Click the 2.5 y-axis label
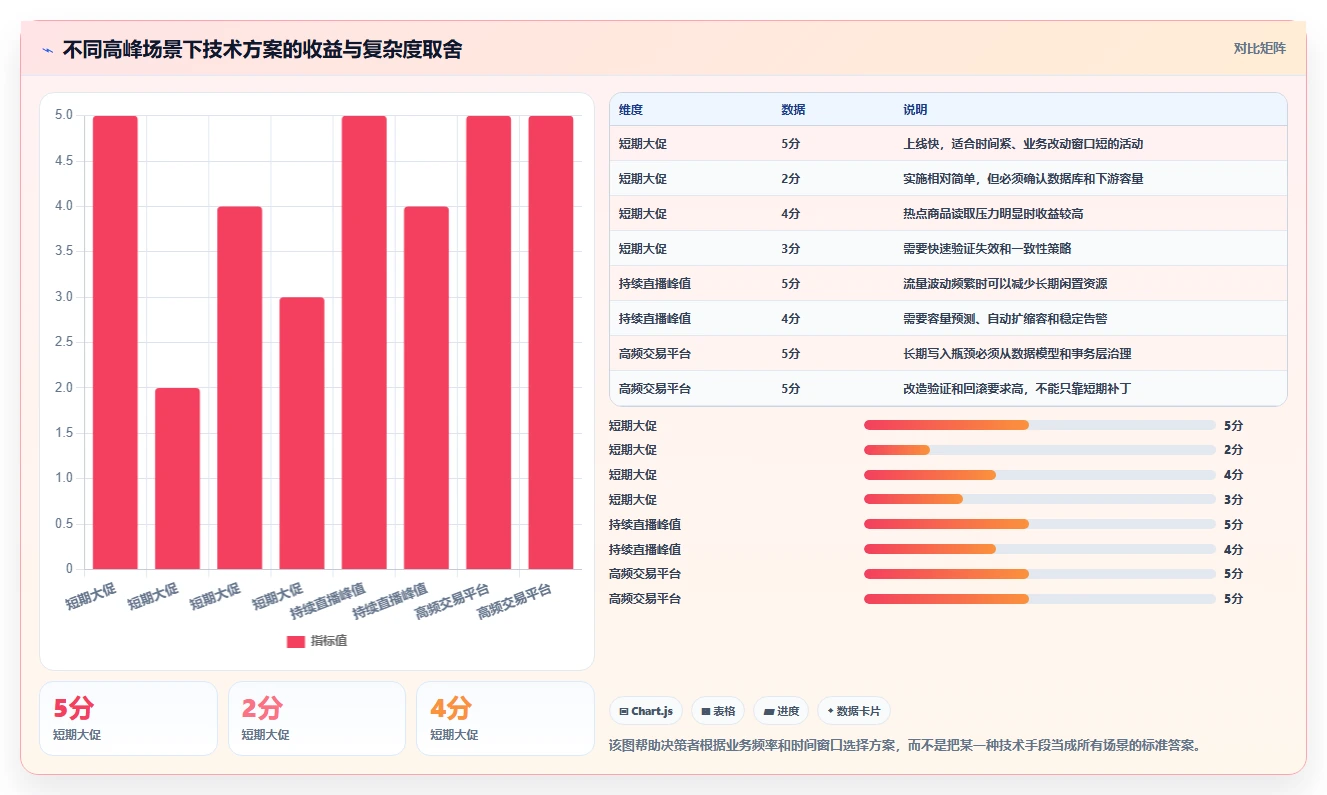This screenshot has width=1327, height=795. point(63,342)
